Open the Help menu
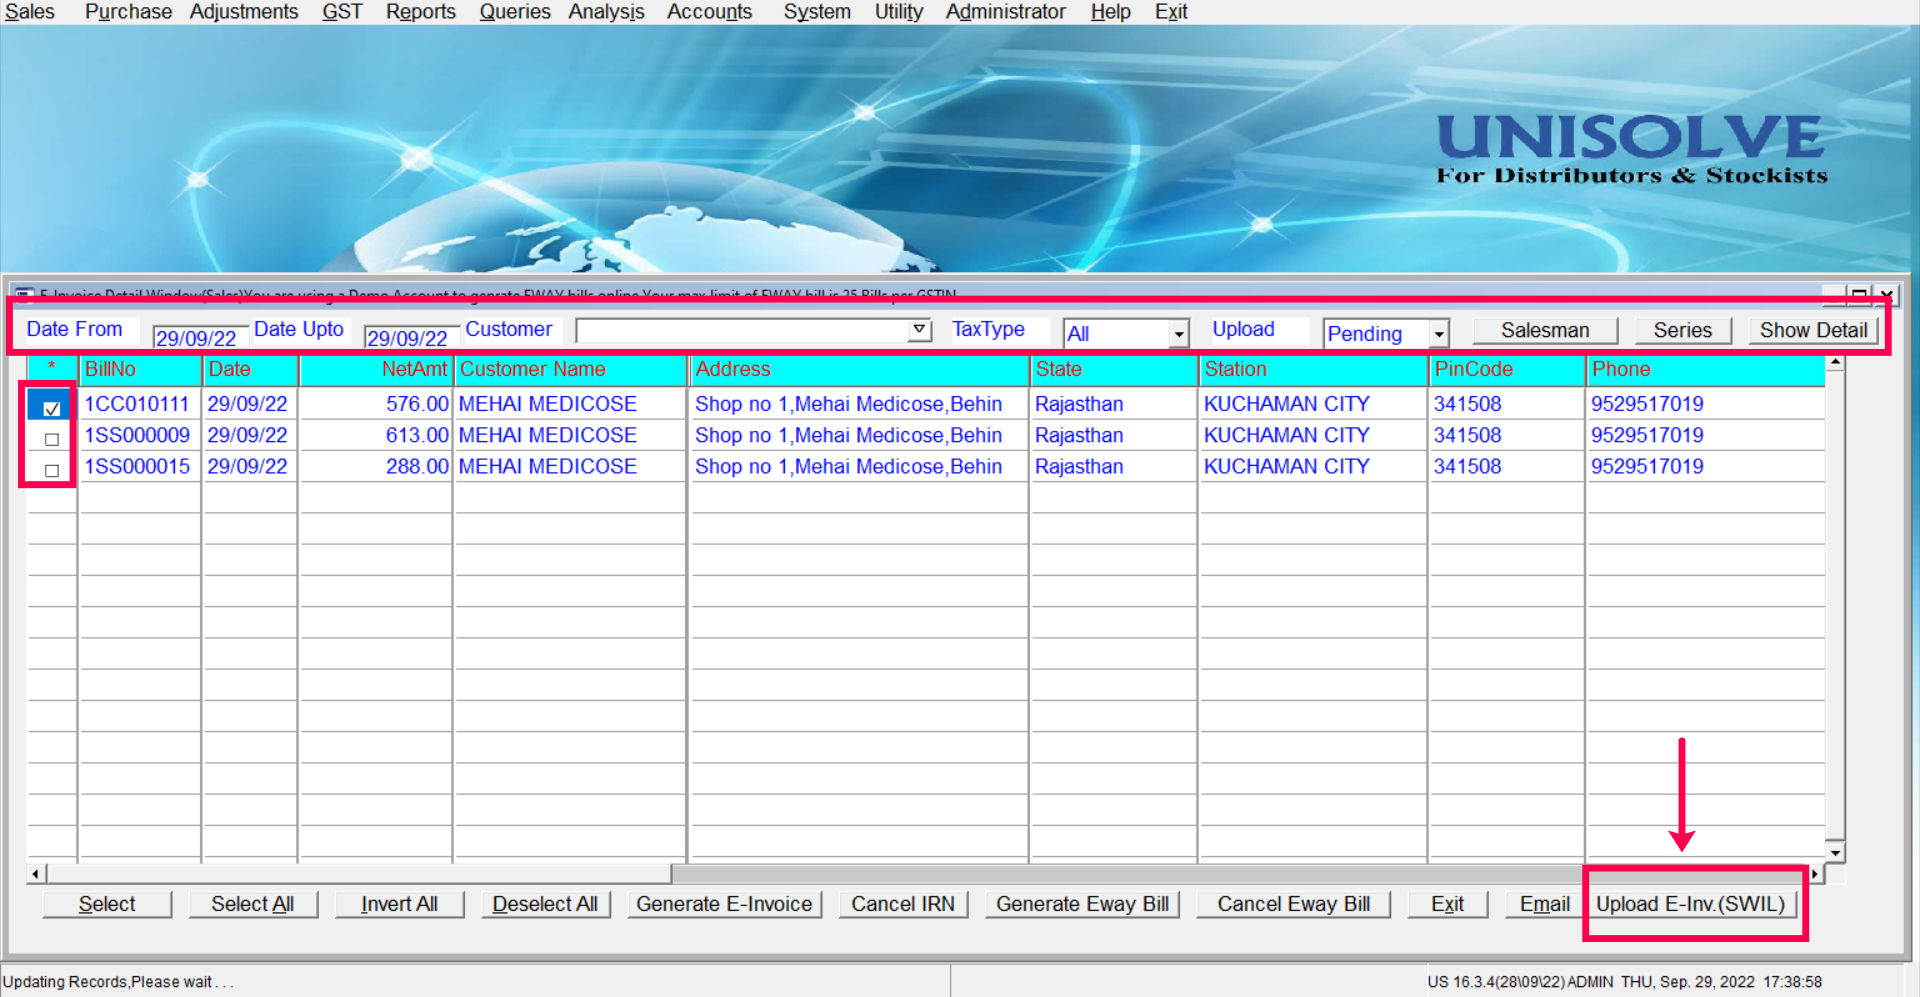 coord(1111,12)
